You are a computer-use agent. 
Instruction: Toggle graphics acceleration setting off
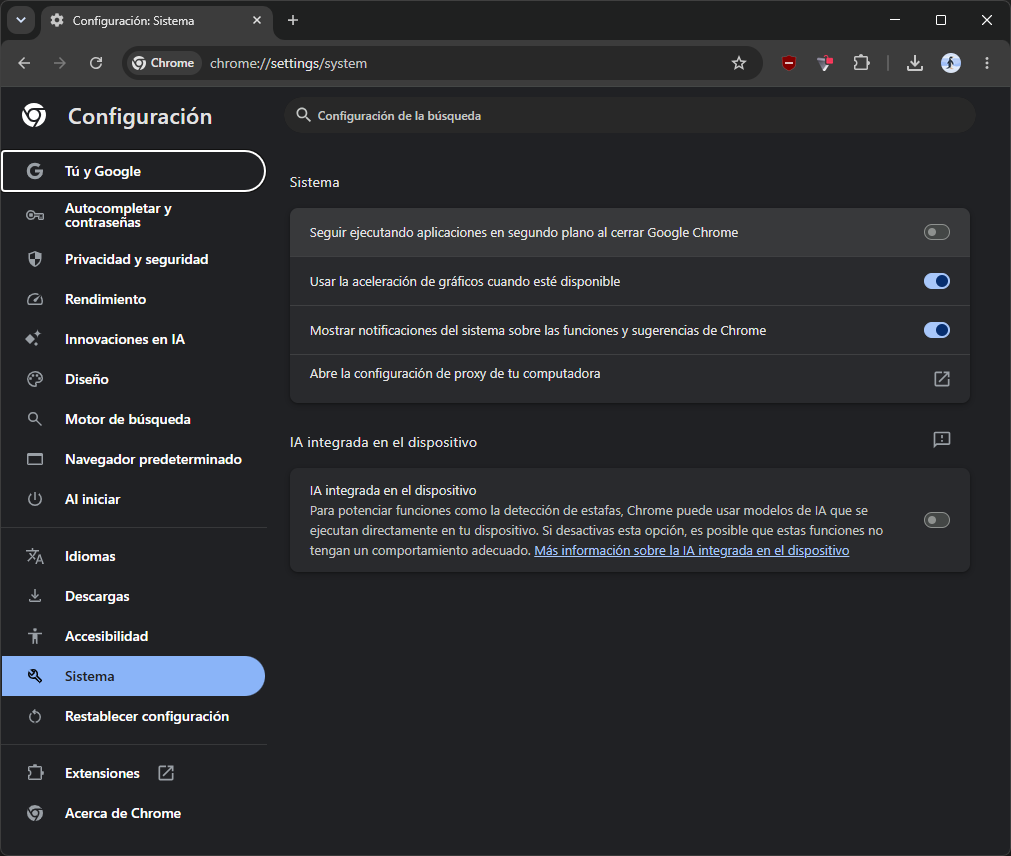pyautogui.click(x=936, y=281)
